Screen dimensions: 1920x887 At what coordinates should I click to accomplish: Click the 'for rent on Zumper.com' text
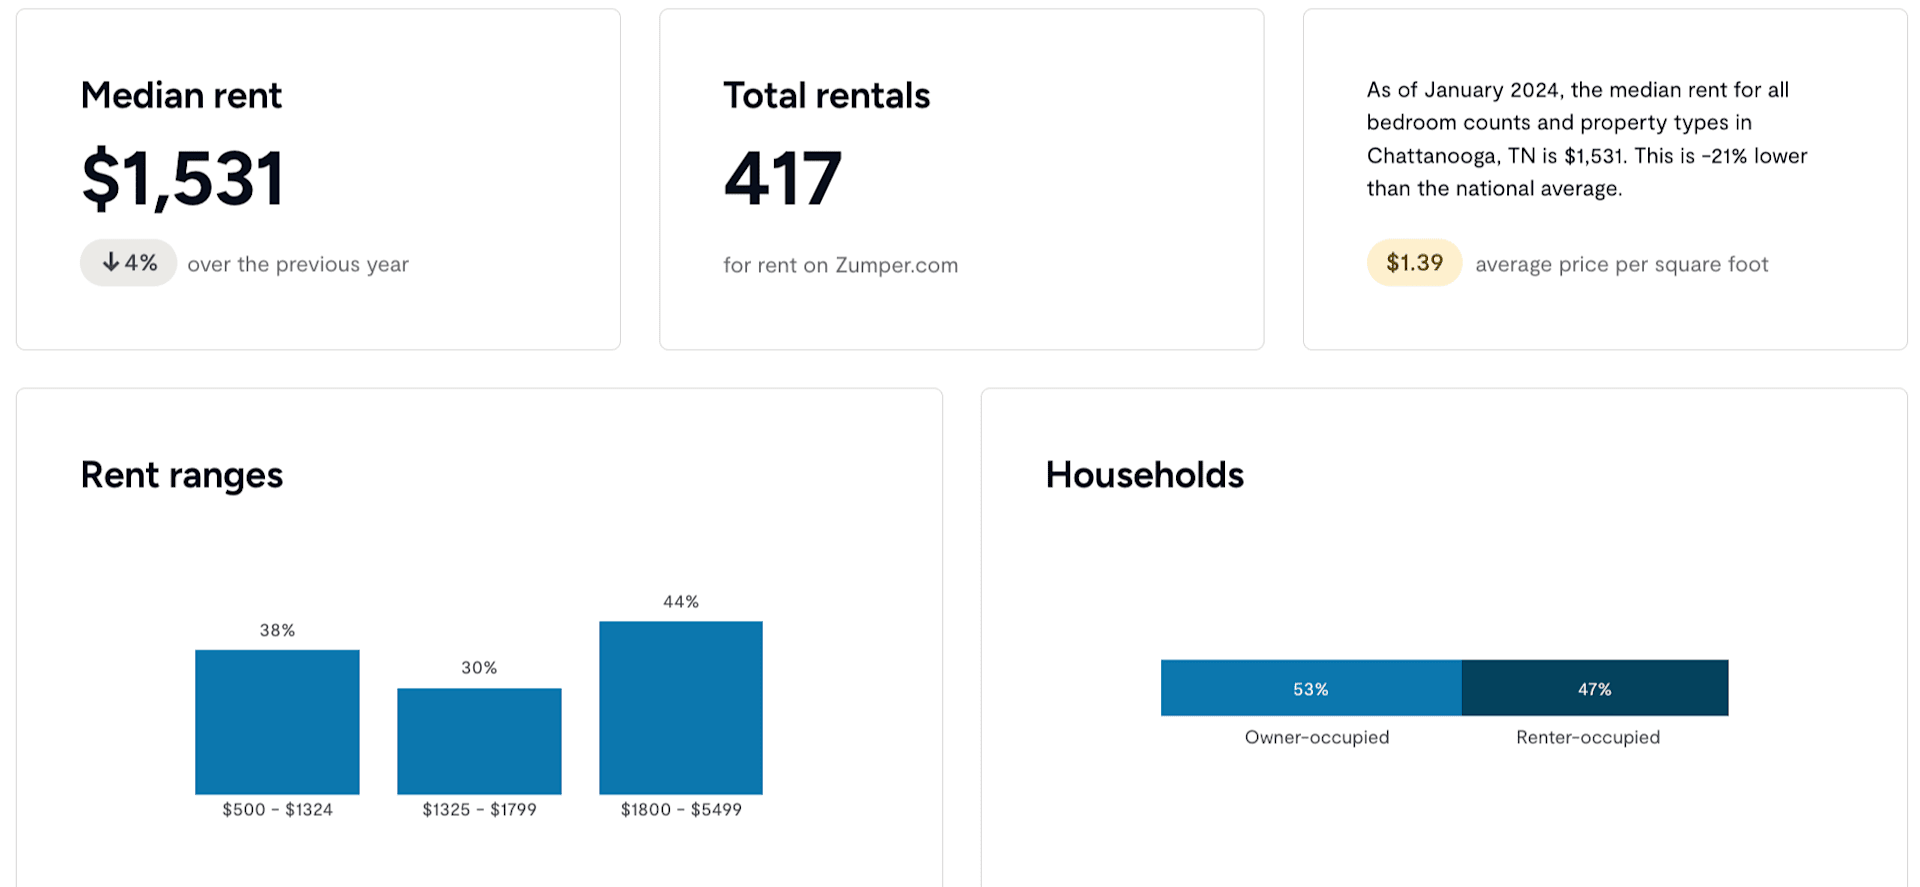coord(841,265)
